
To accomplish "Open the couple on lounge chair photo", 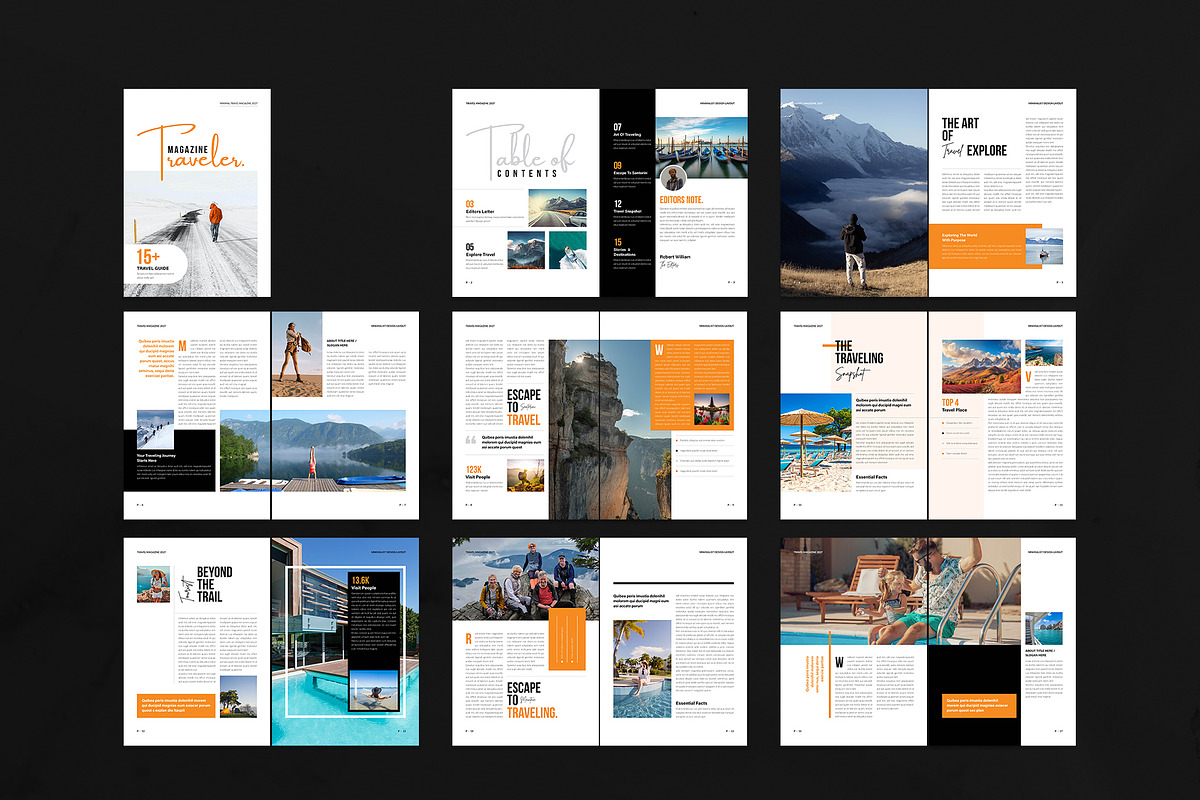I will point(900,591).
